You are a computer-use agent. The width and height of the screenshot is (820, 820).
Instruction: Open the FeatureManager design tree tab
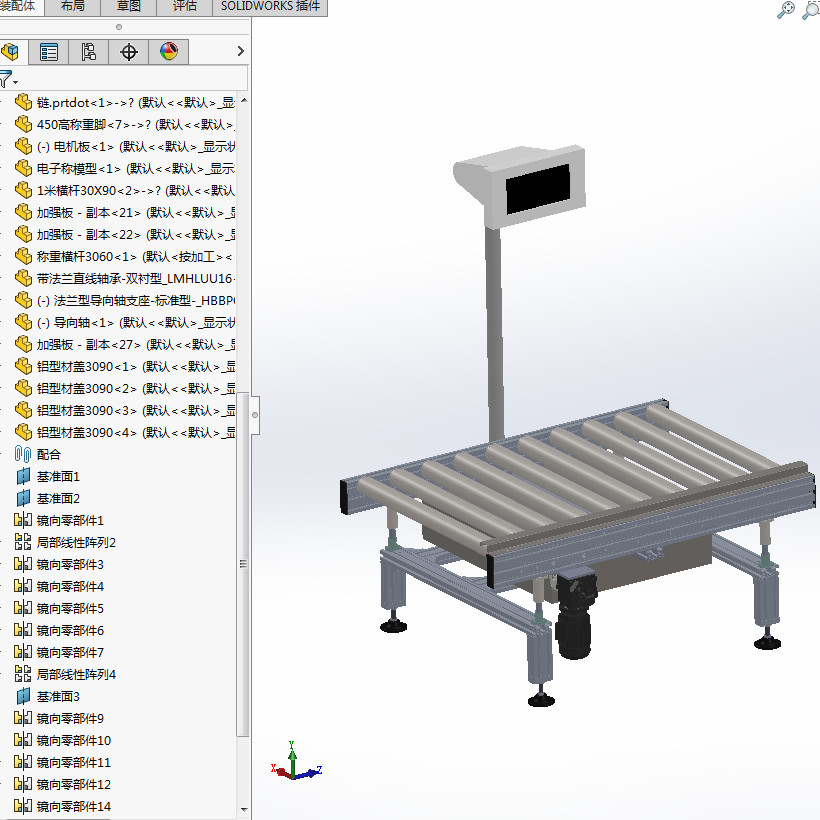(10, 52)
